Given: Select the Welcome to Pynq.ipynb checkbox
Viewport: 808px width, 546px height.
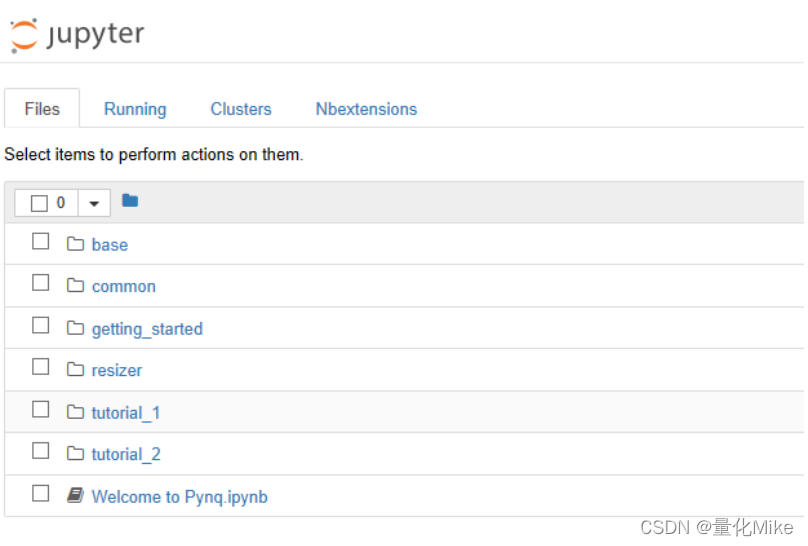Looking at the screenshot, I should click(41, 494).
